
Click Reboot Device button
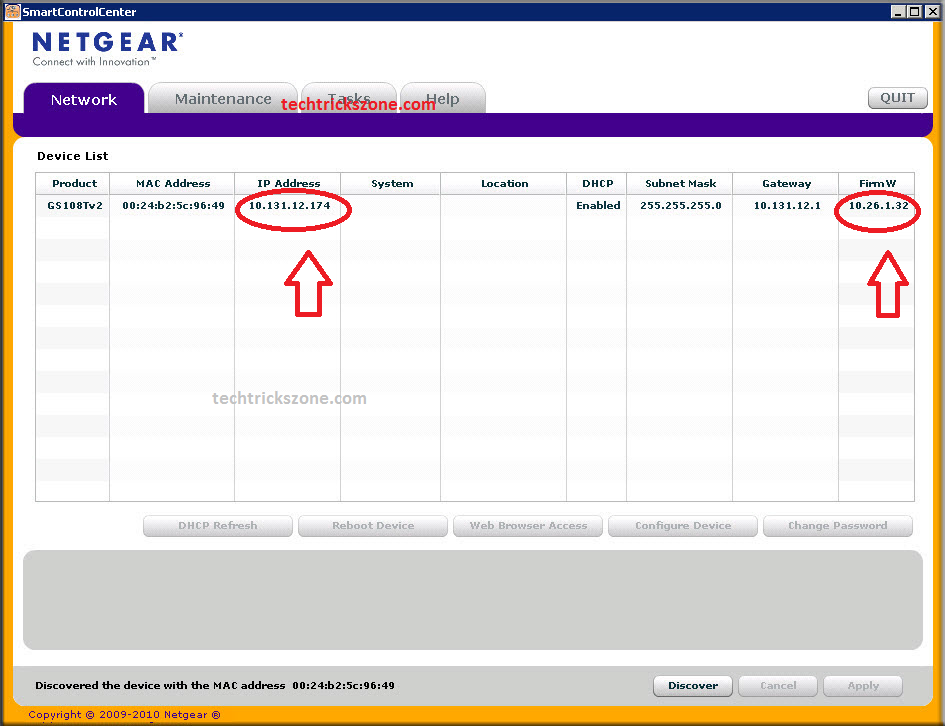373,525
